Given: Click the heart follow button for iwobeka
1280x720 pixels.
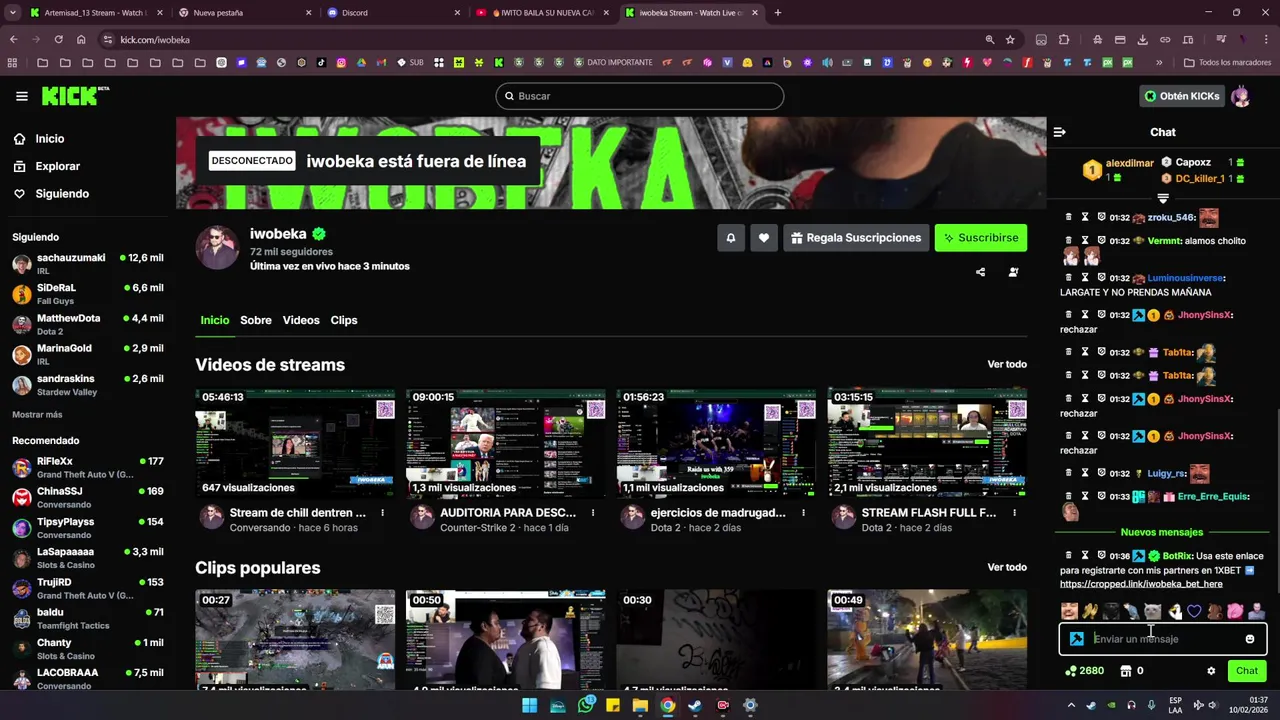Looking at the screenshot, I should [764, 238].
